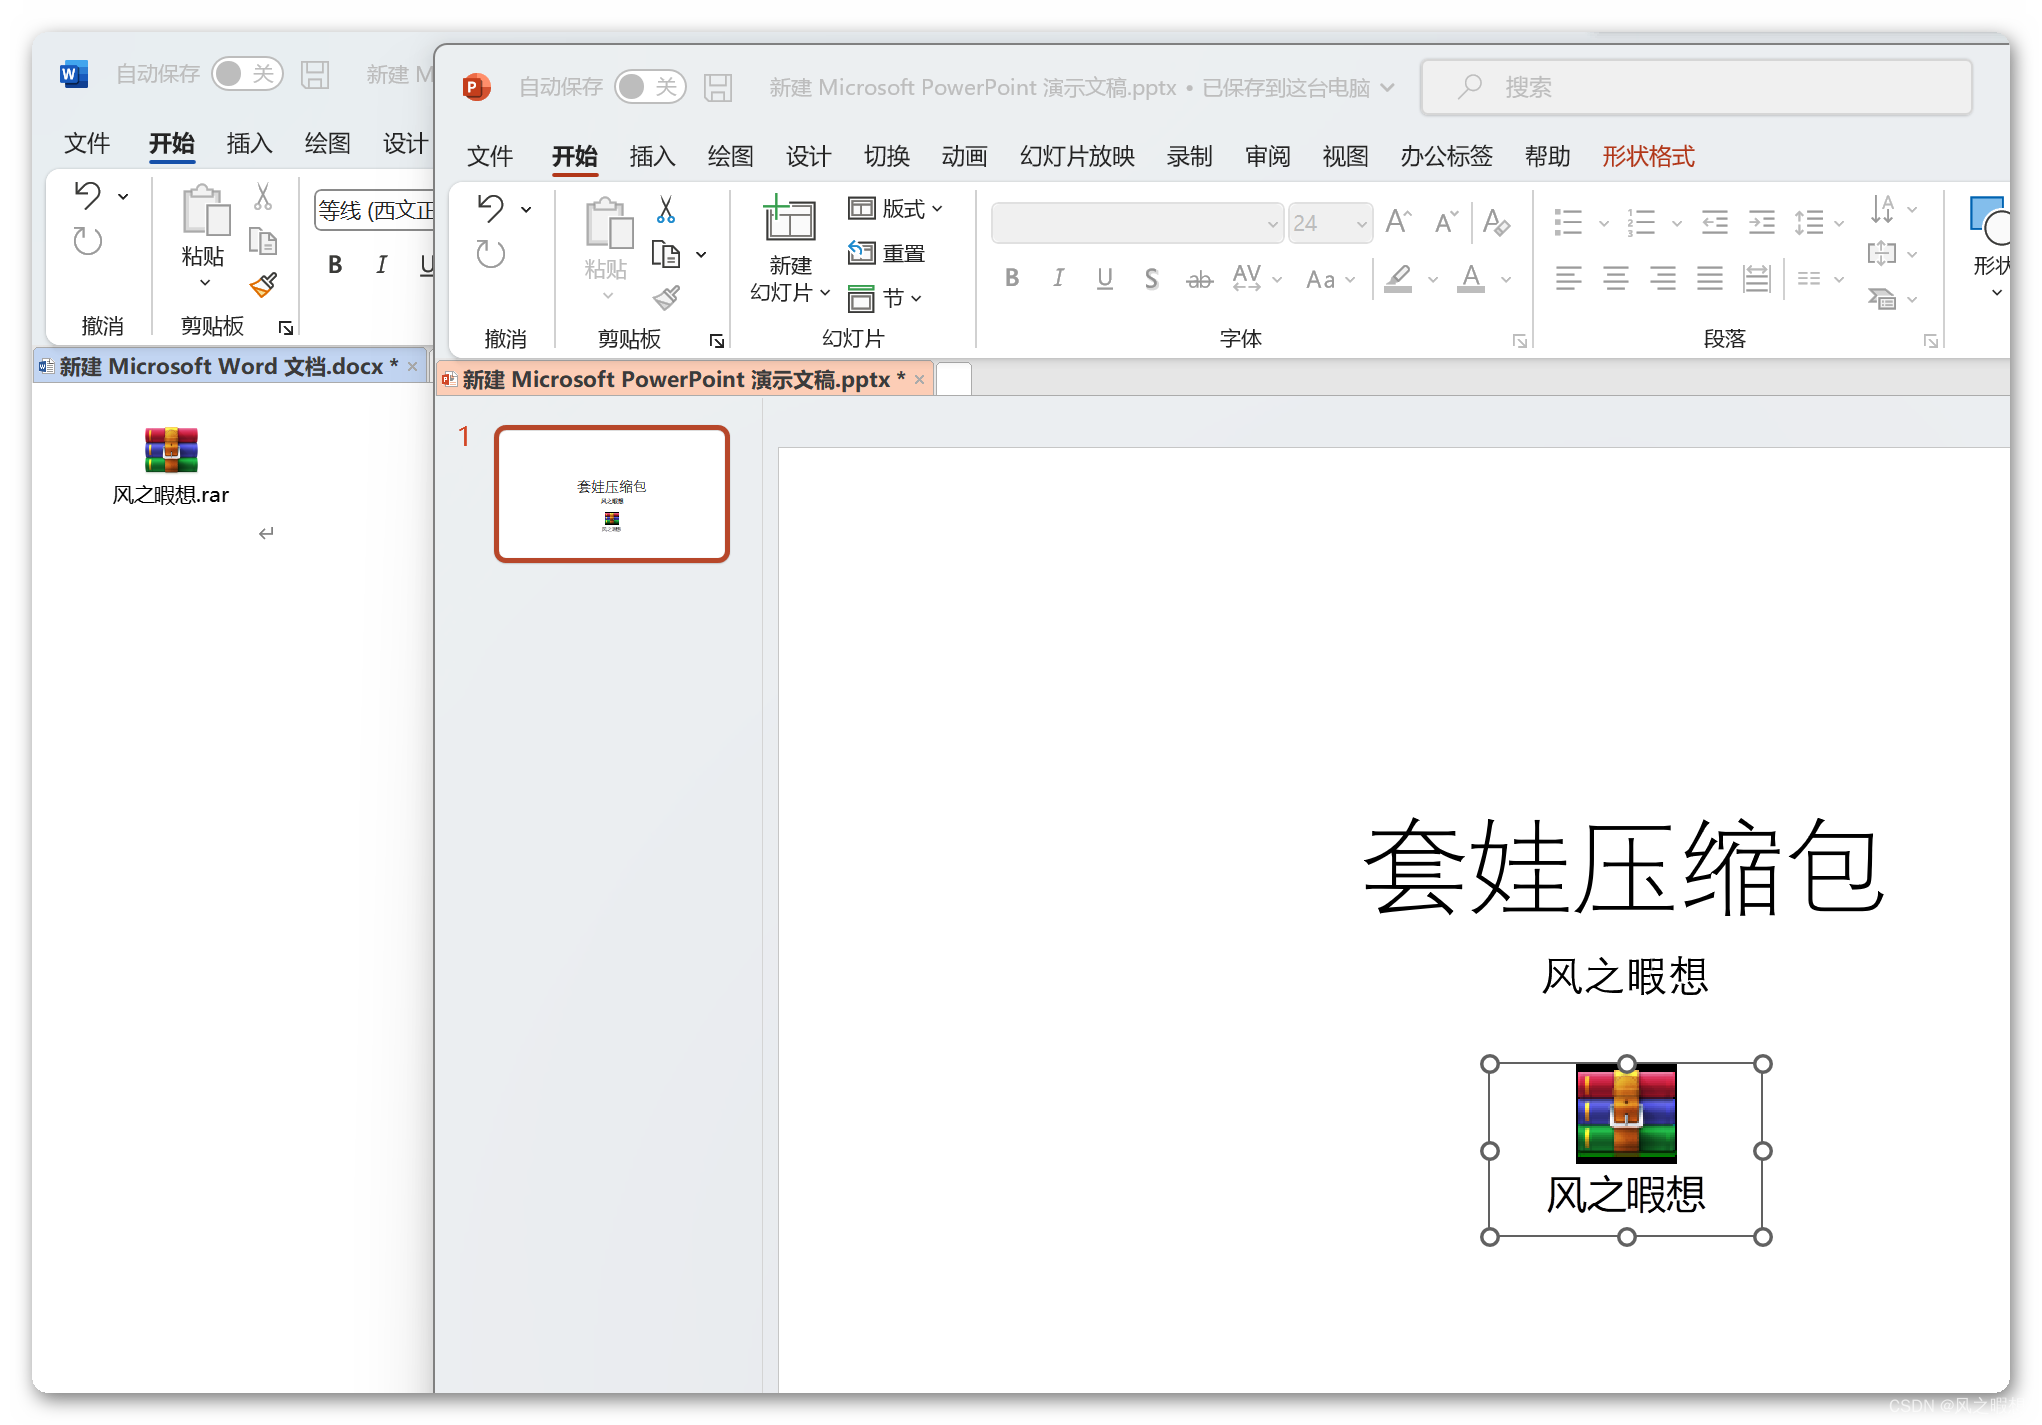Click the Clear All Formatting icon
Viewport: 2042px width, 1425px height.
[x=1496, y=222]
